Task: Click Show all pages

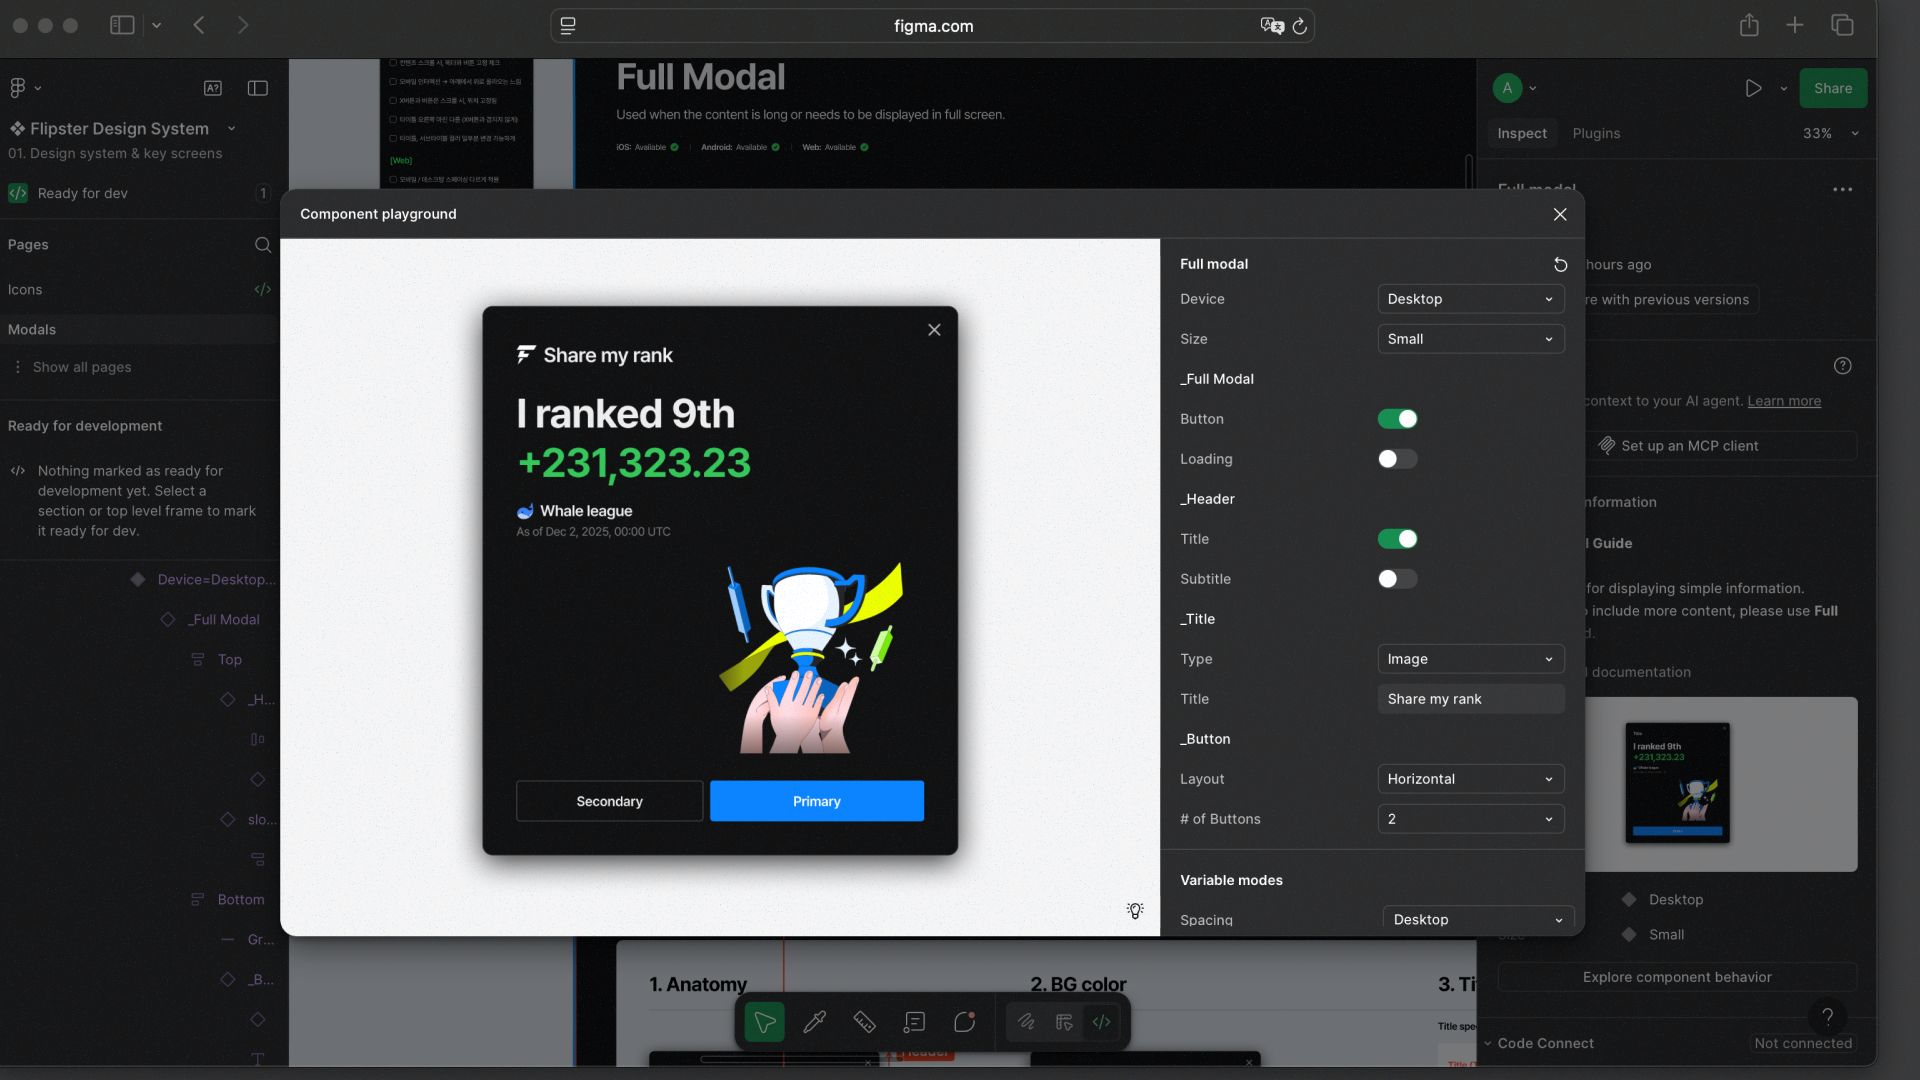Action: [x=82, y=367]
